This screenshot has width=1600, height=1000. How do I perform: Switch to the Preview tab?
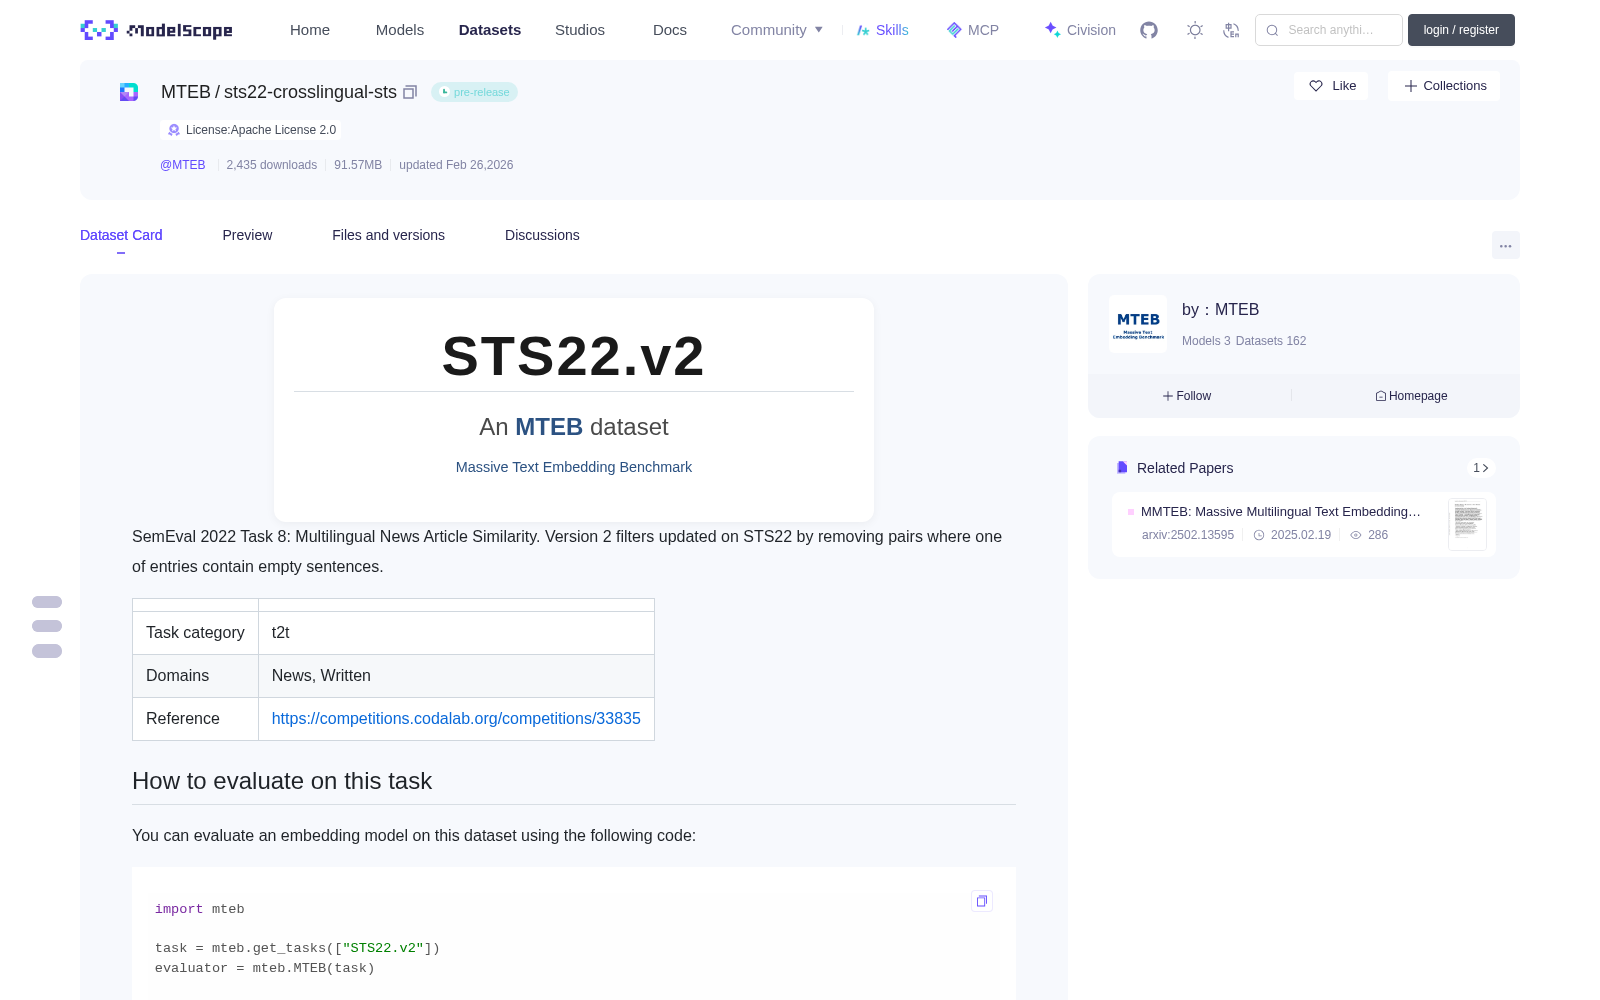tap(247, 235)
